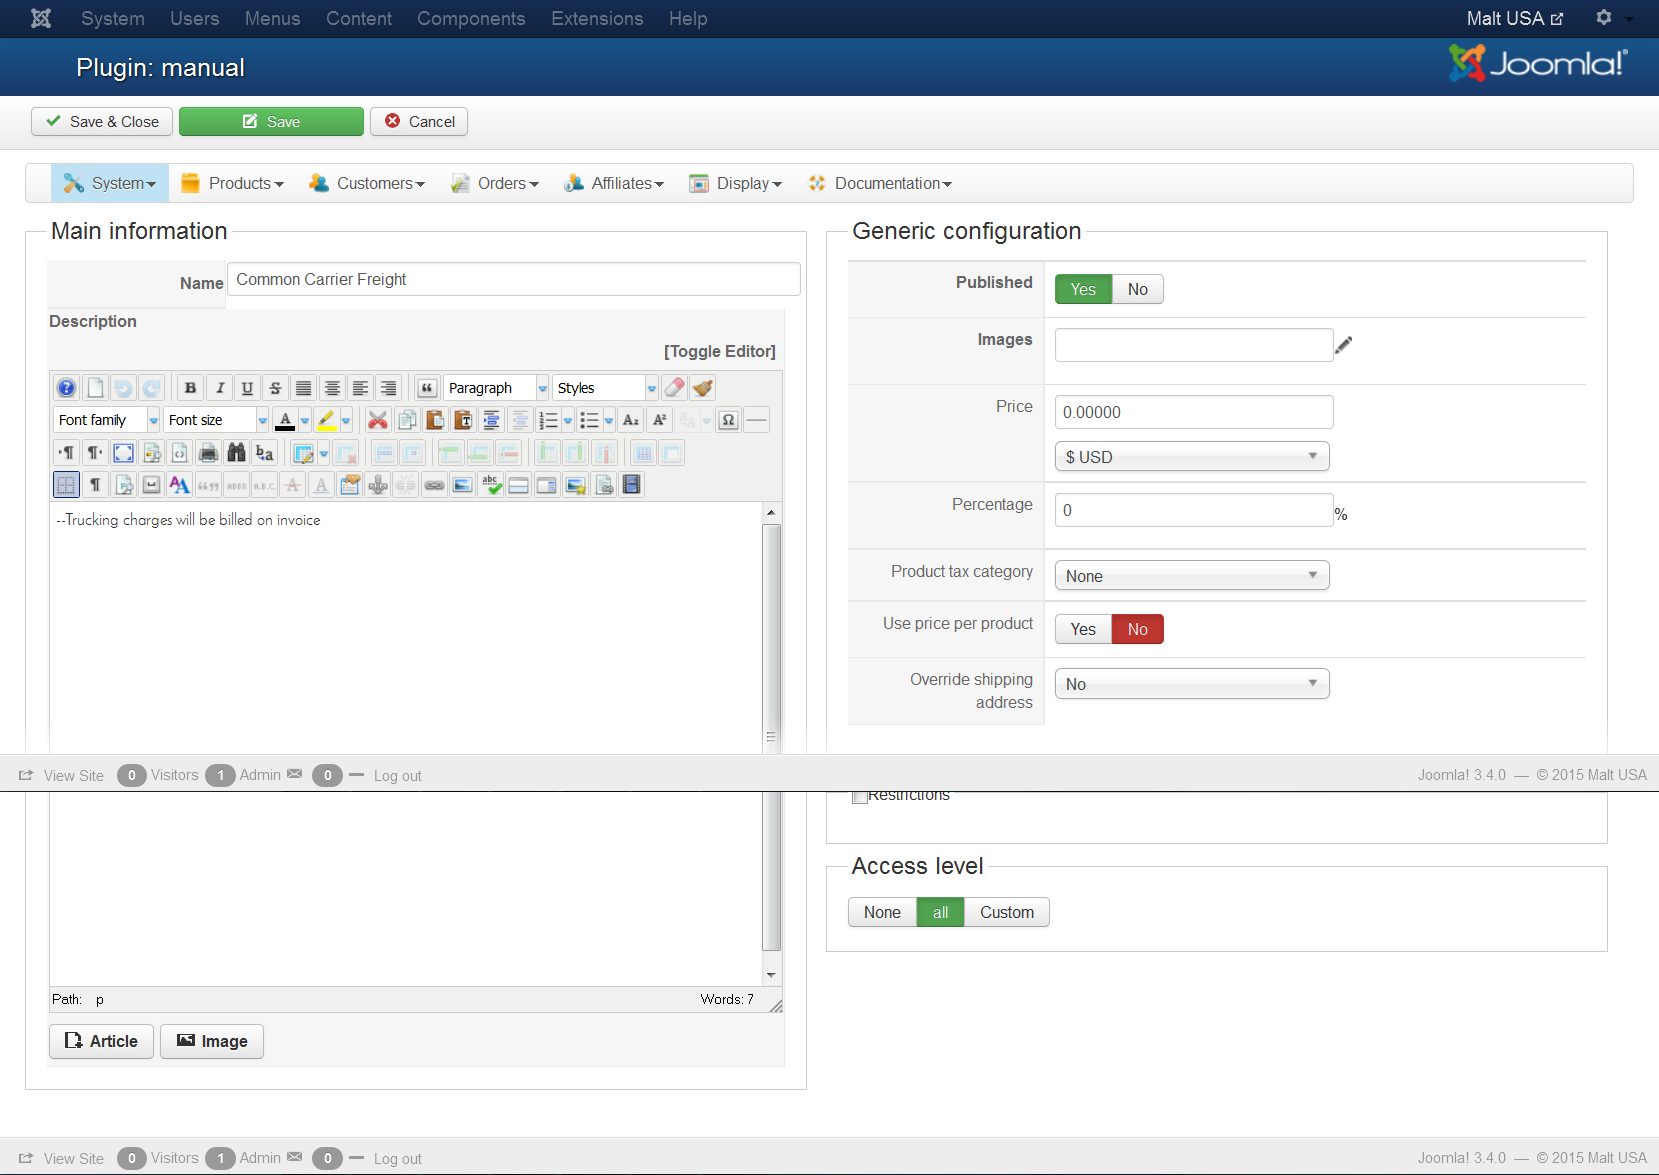1659x1175 pixels.
Task: Open the Styles dropdown
Action: pyautogui.click(x=605, y=388)
